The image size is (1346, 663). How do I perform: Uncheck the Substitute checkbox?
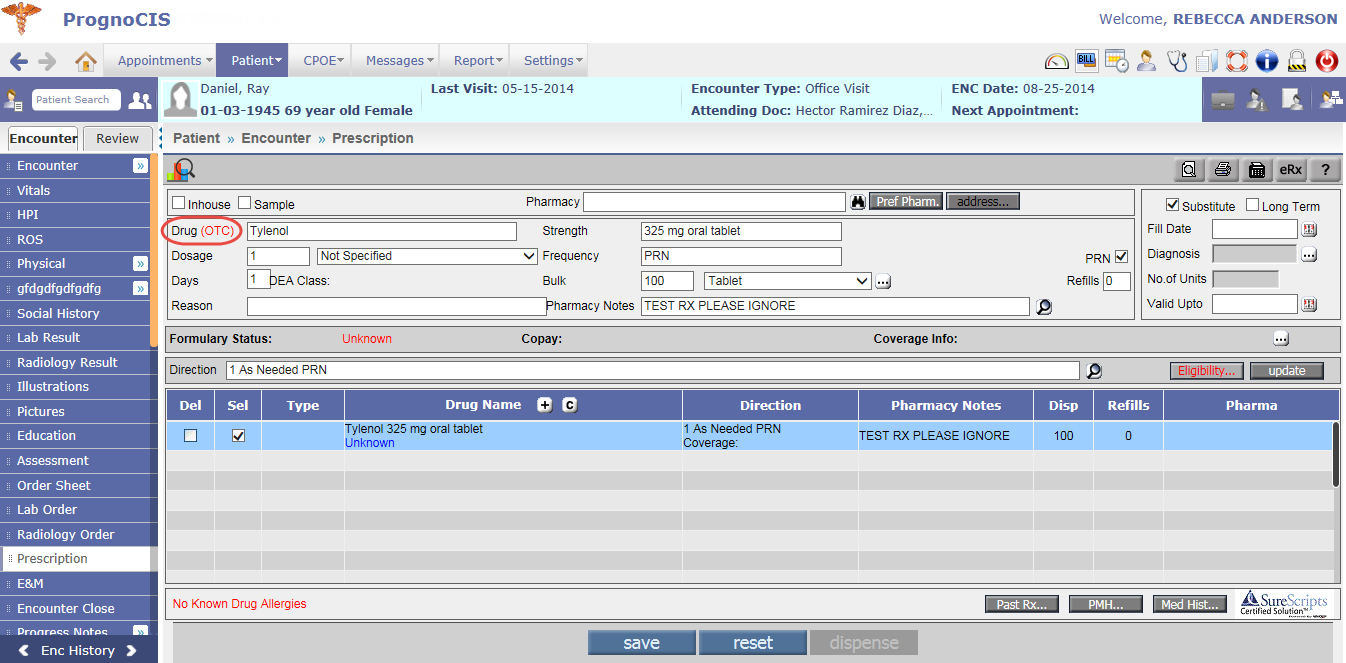tap(1173, 205)
